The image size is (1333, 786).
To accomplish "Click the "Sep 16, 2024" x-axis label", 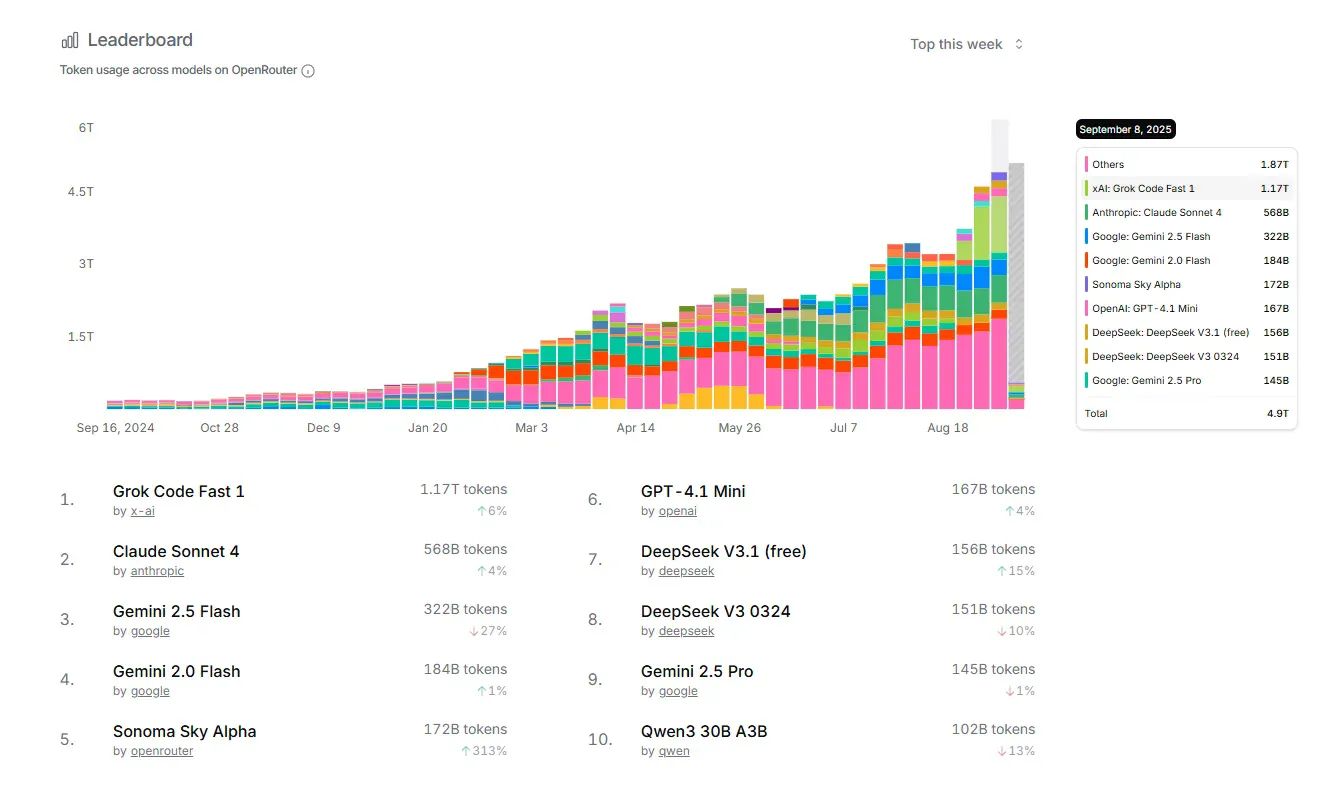I will (x=116, y=428).
